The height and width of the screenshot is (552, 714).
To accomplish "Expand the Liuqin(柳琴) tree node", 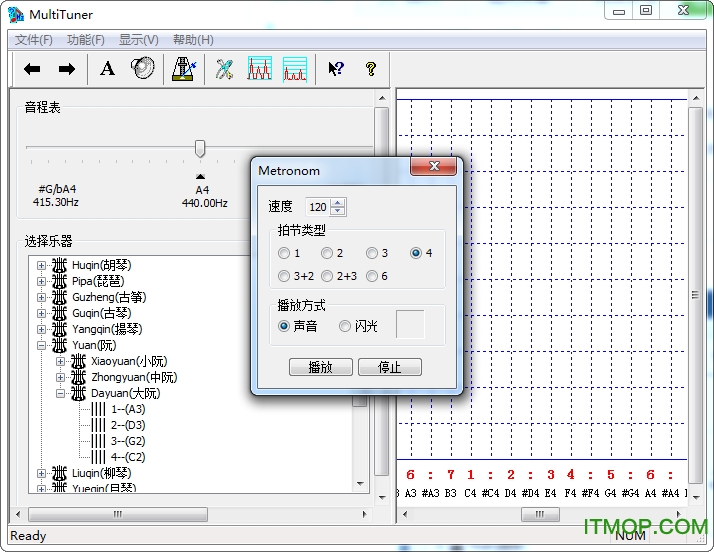I will point(41,473).
